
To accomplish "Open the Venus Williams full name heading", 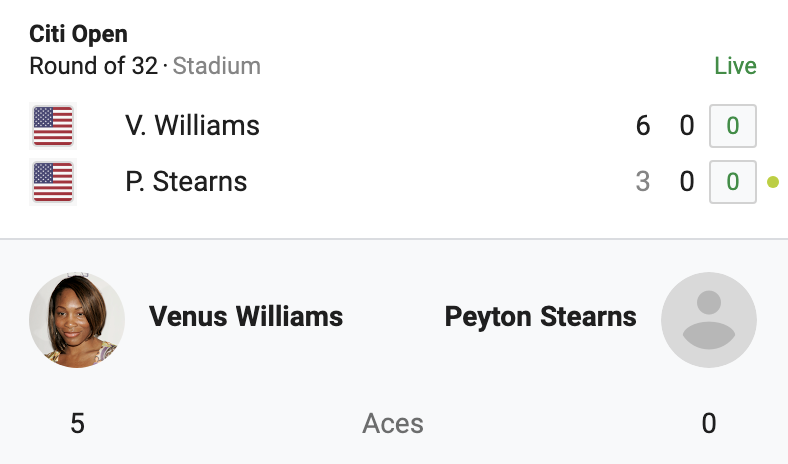I will coord(246,317).
